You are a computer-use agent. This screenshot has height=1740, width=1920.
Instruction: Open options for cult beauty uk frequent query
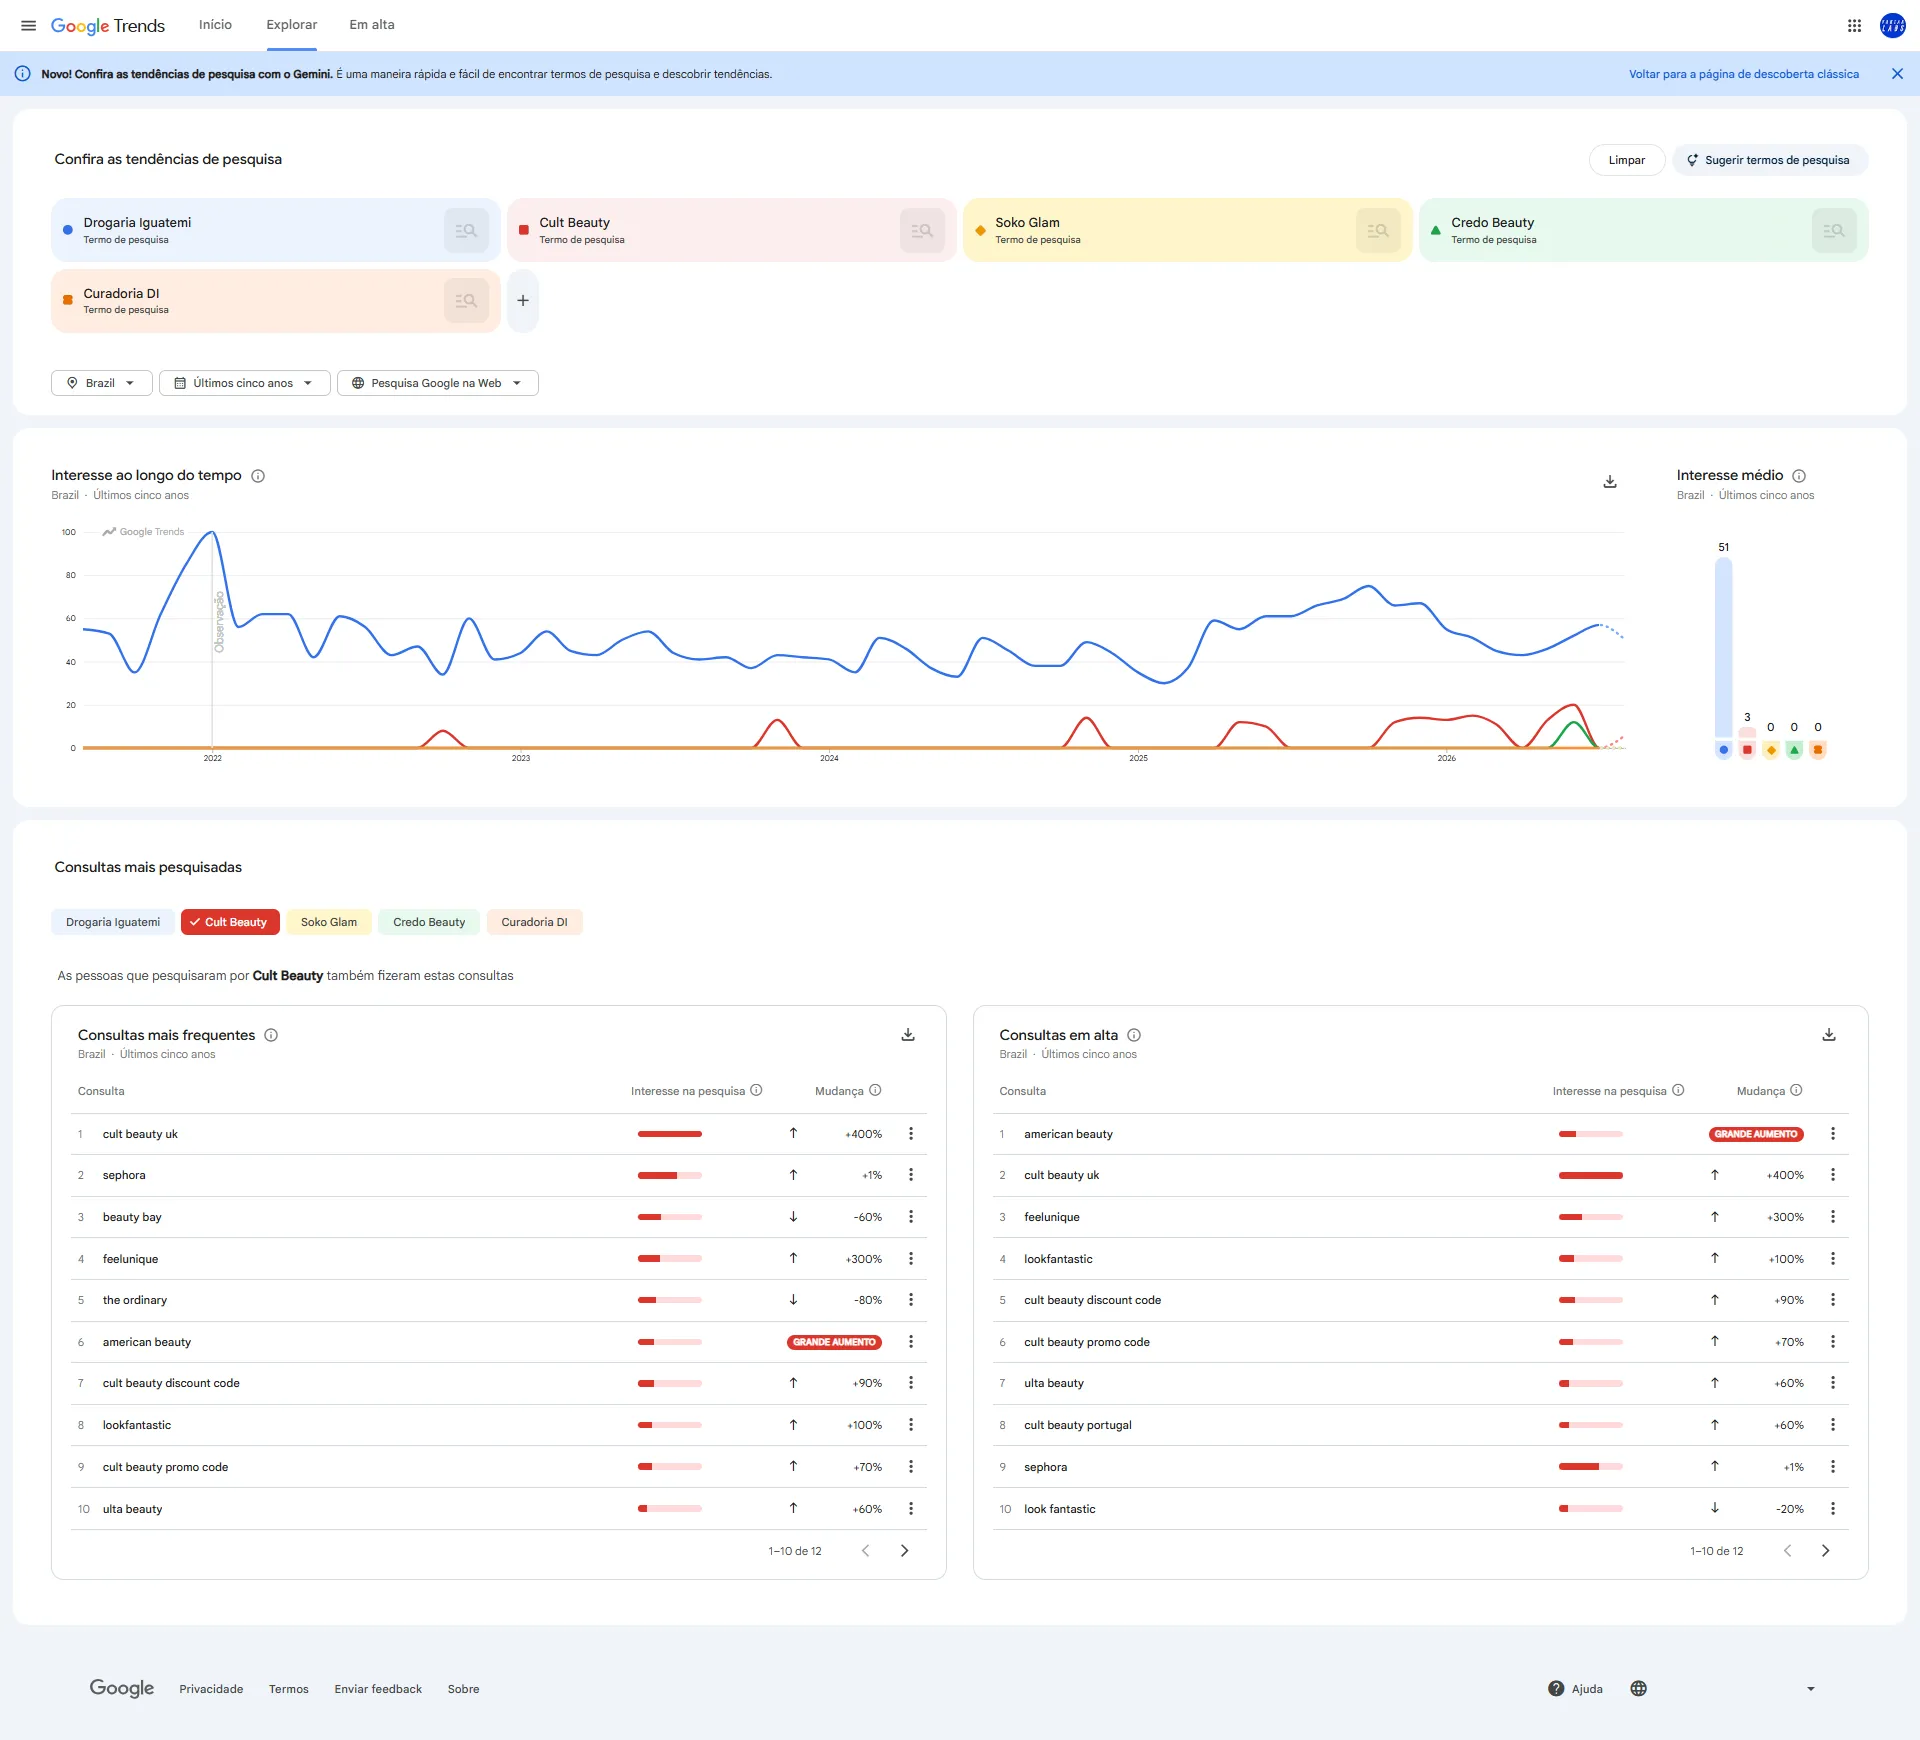(x=911, y=1133)
